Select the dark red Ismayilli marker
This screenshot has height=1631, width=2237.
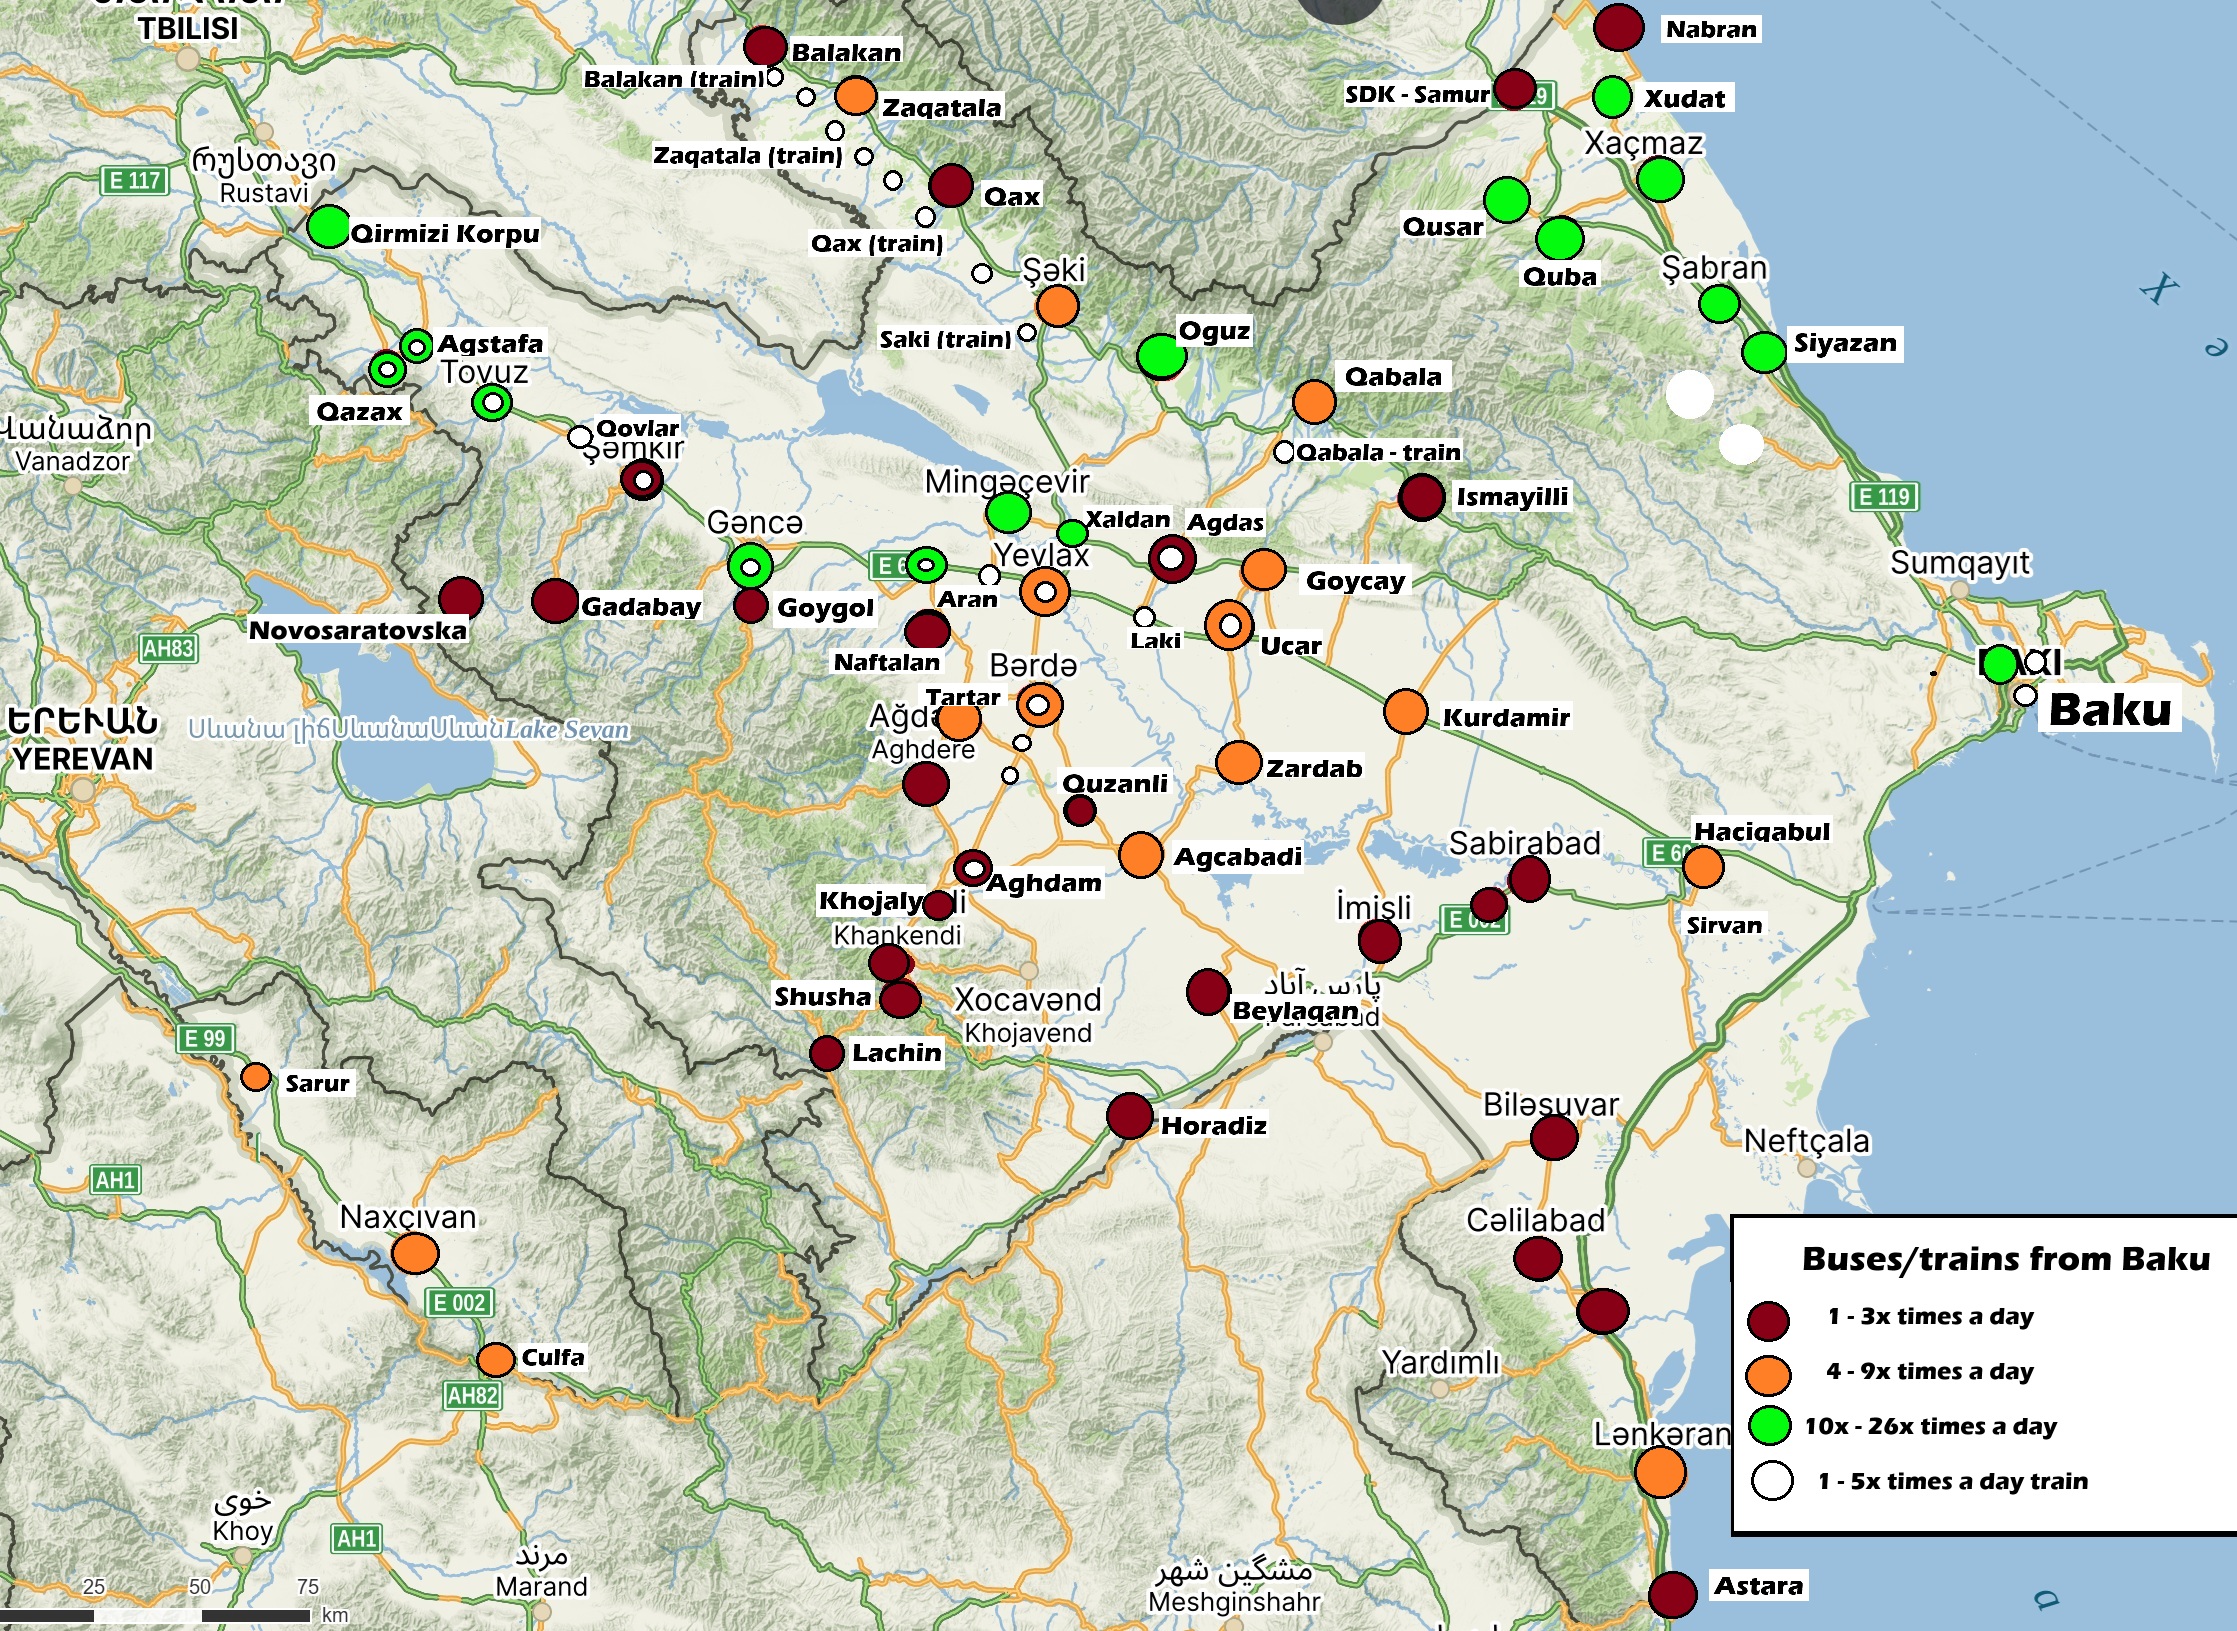click(1421, 497)
